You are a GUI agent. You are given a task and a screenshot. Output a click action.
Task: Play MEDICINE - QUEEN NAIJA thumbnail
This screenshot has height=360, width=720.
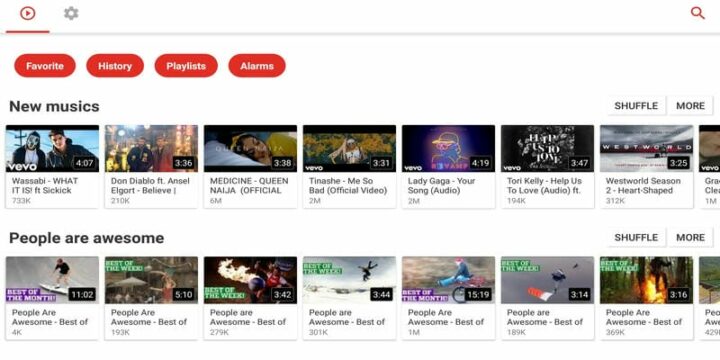tap(250, 148)
